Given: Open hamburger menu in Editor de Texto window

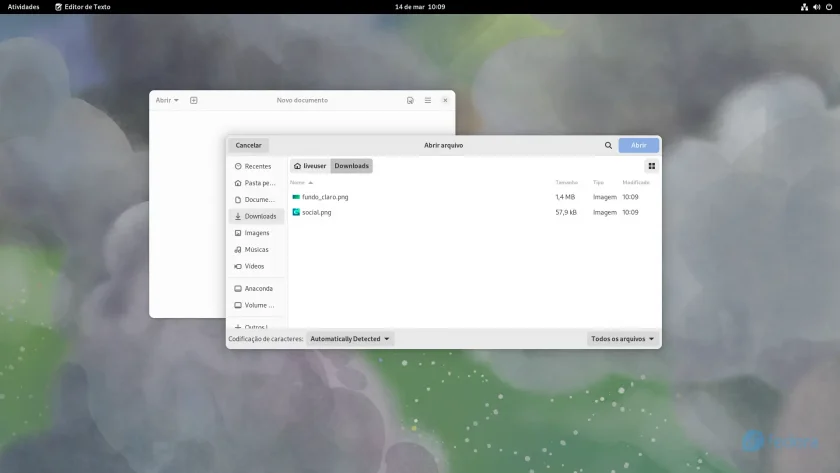Looking at the screenshot, I should click(428, 100).
